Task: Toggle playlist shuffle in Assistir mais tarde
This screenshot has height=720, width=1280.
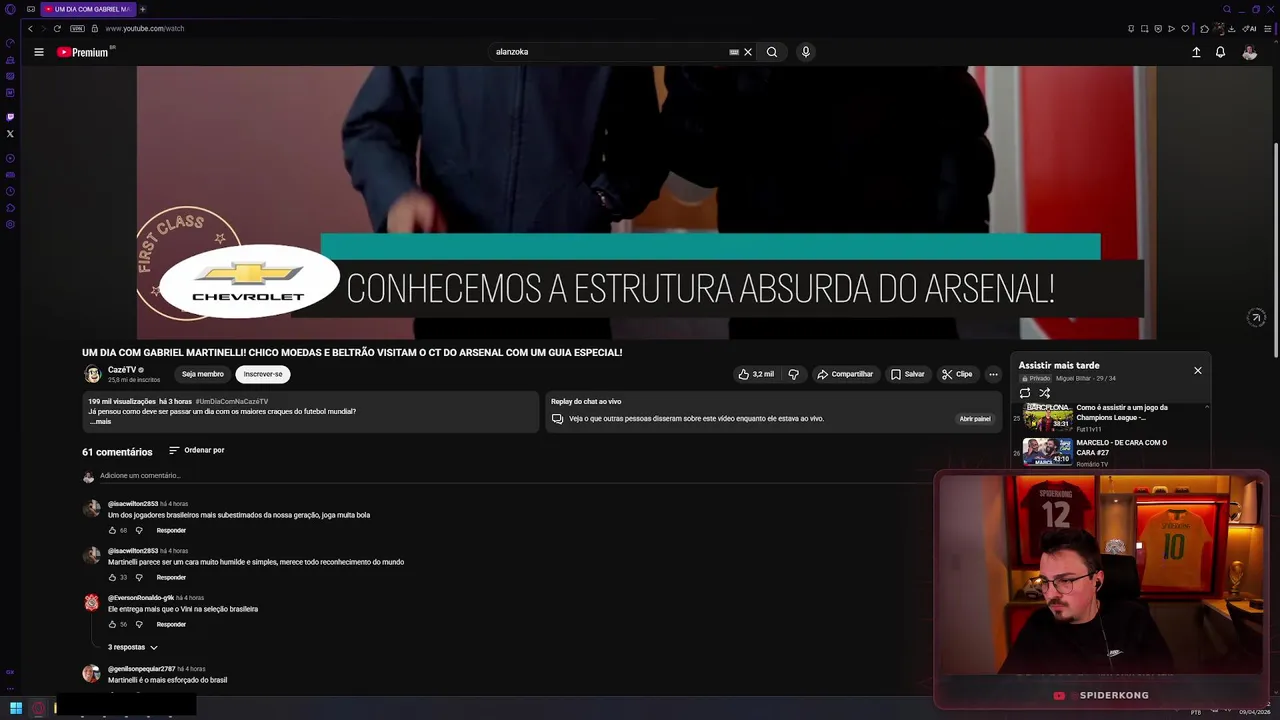Action: click(1045, 393)
